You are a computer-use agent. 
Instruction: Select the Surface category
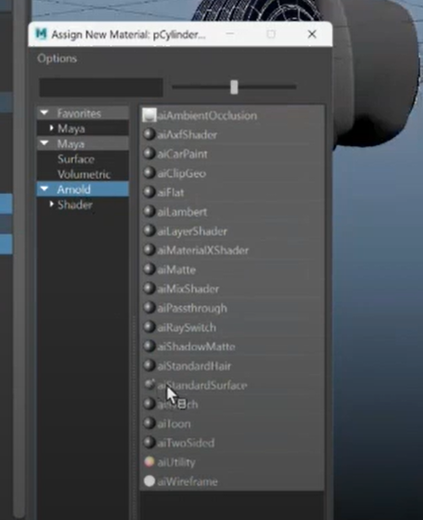tap(76, 159)
